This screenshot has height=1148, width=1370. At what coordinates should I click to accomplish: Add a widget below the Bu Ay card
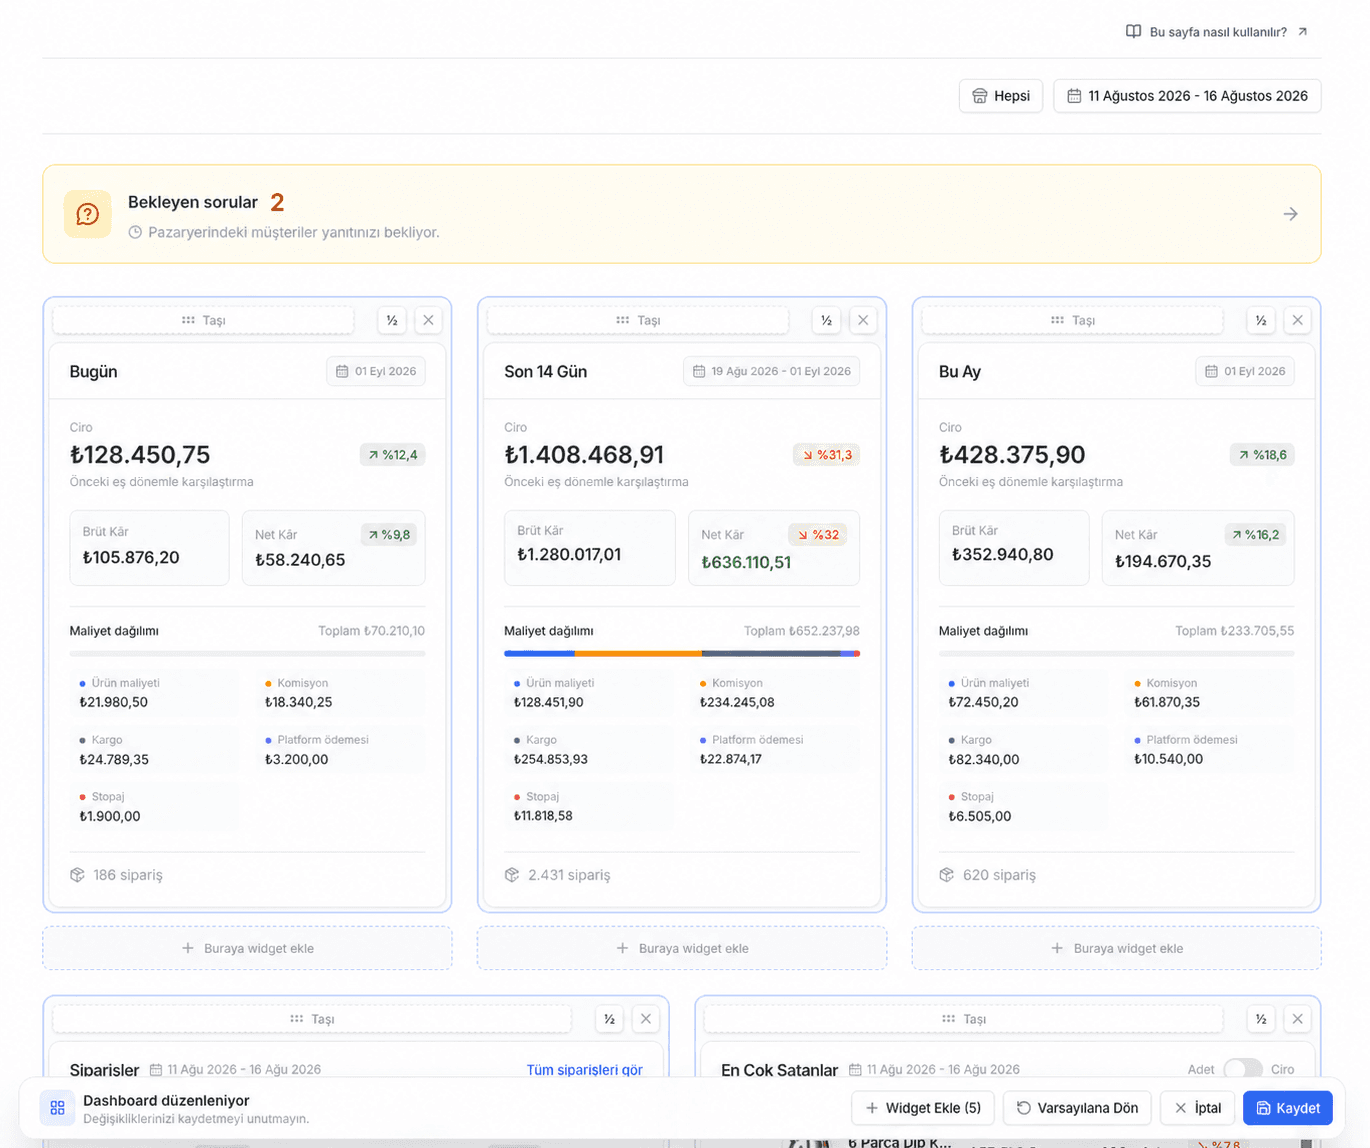(x=1117, y=948)
